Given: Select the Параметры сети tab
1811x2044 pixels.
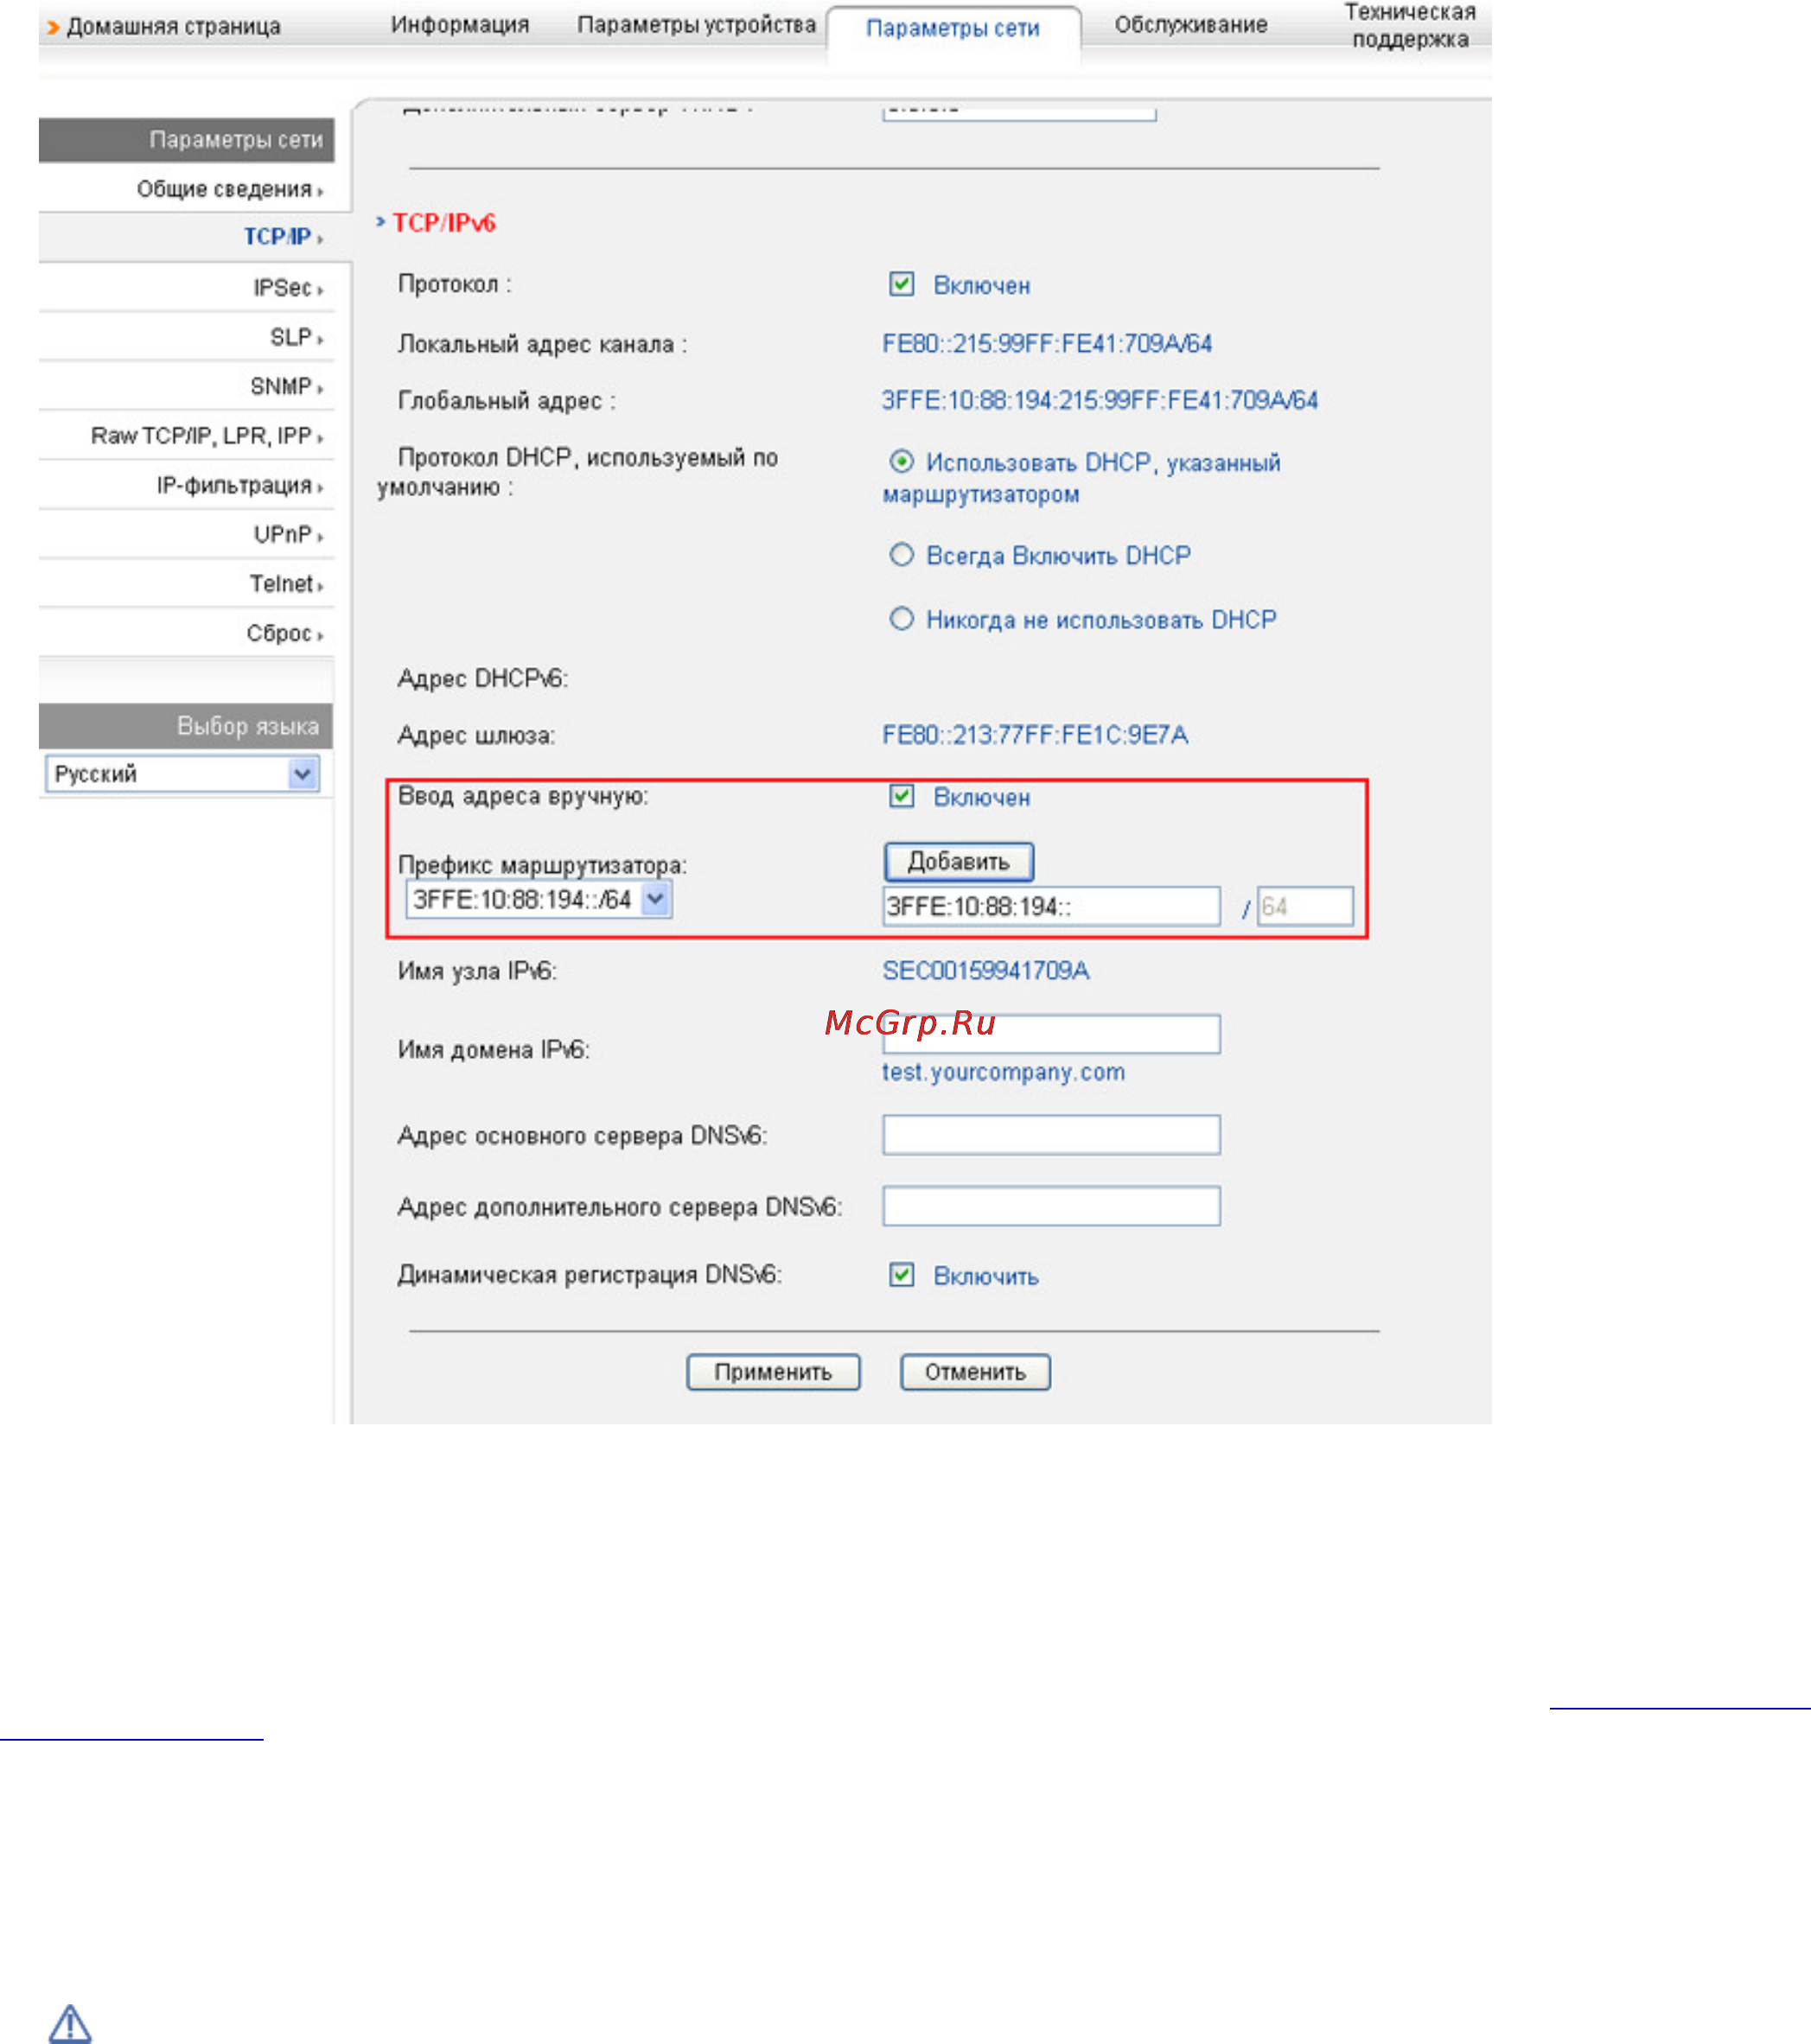Looking at the screenshot, I should (953, 29).
